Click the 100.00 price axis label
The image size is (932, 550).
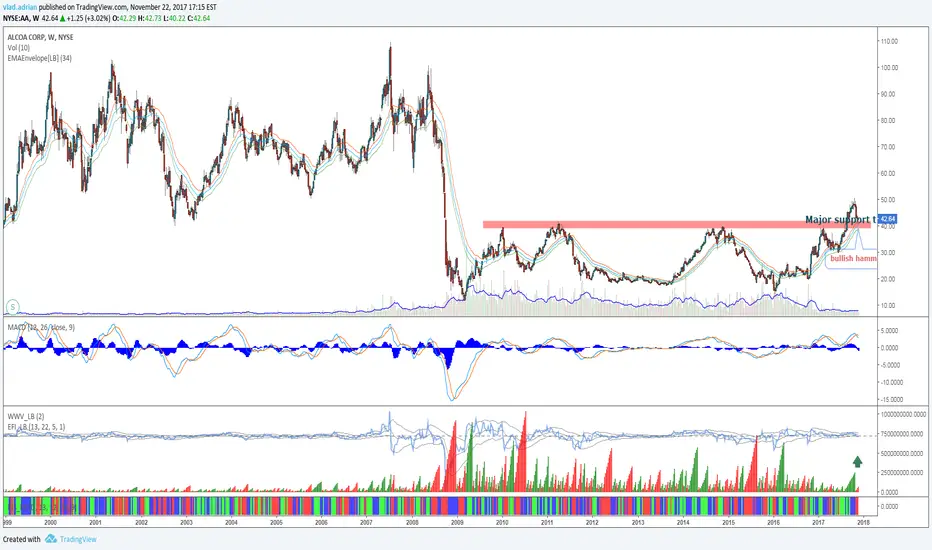(889, 68)
